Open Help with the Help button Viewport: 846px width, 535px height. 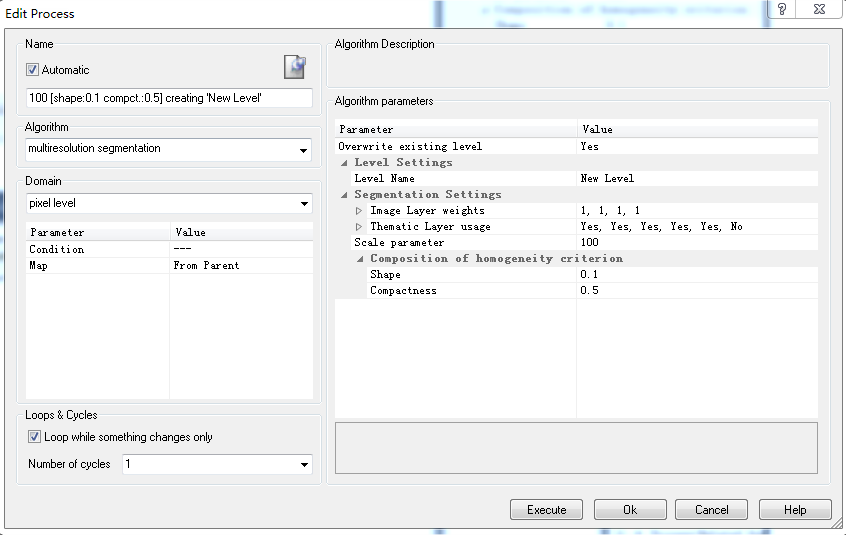[795, 510]
